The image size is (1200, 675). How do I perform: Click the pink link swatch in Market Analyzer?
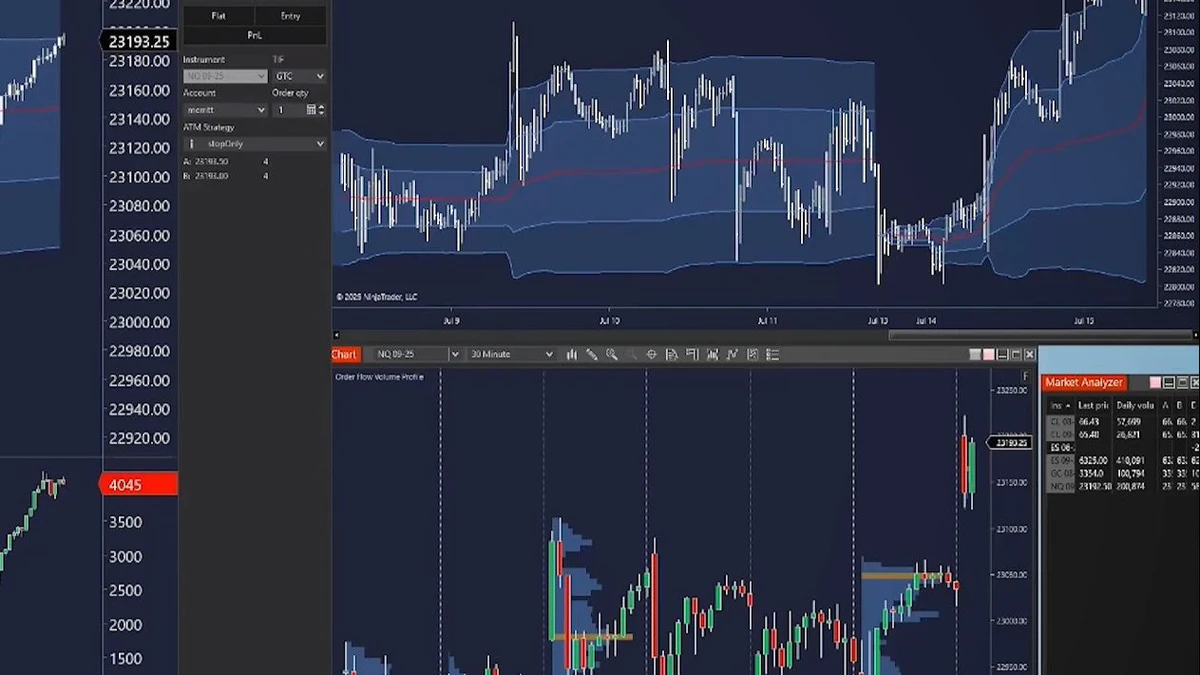pos(1155,383)
